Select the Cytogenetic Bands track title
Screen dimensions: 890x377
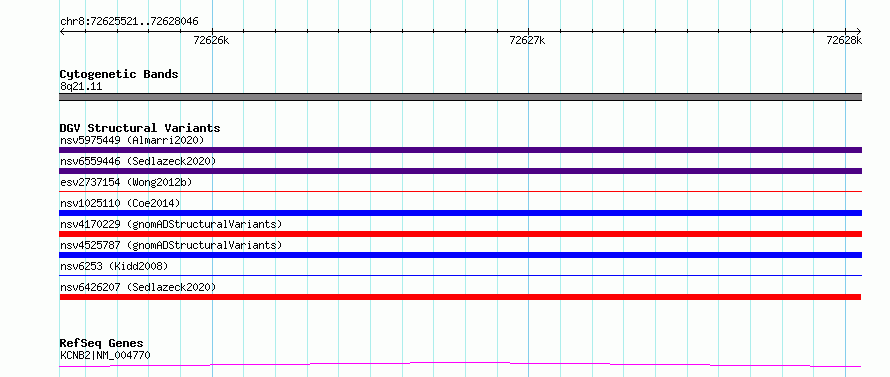(x=119, y=74)
